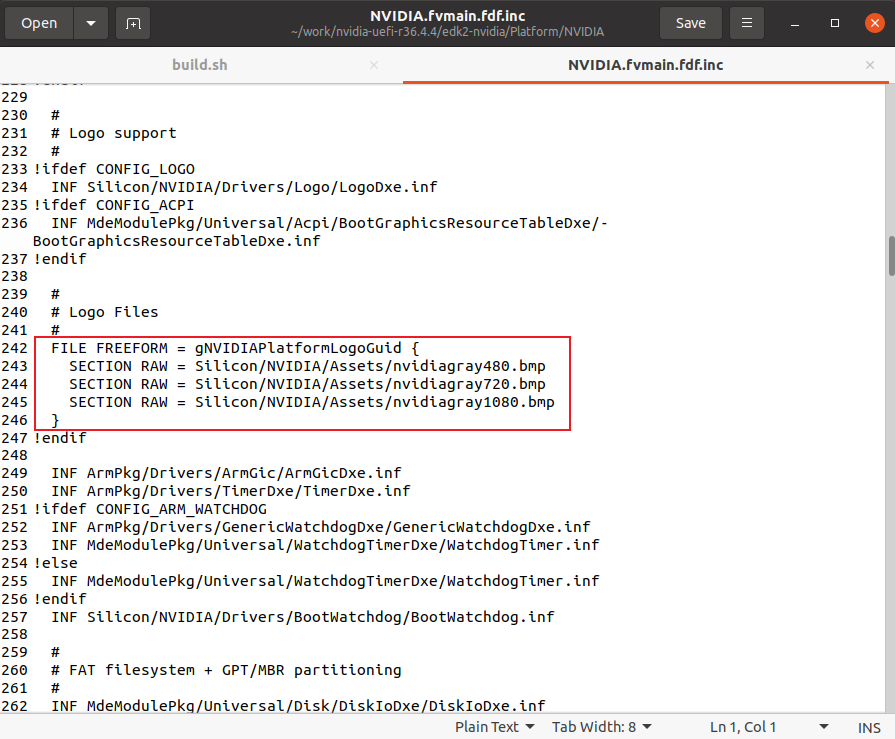The image size is (895, 739).
Task: Open the Plain Text language dropdown
Action: pyautogui.click(x=494, y=727)
